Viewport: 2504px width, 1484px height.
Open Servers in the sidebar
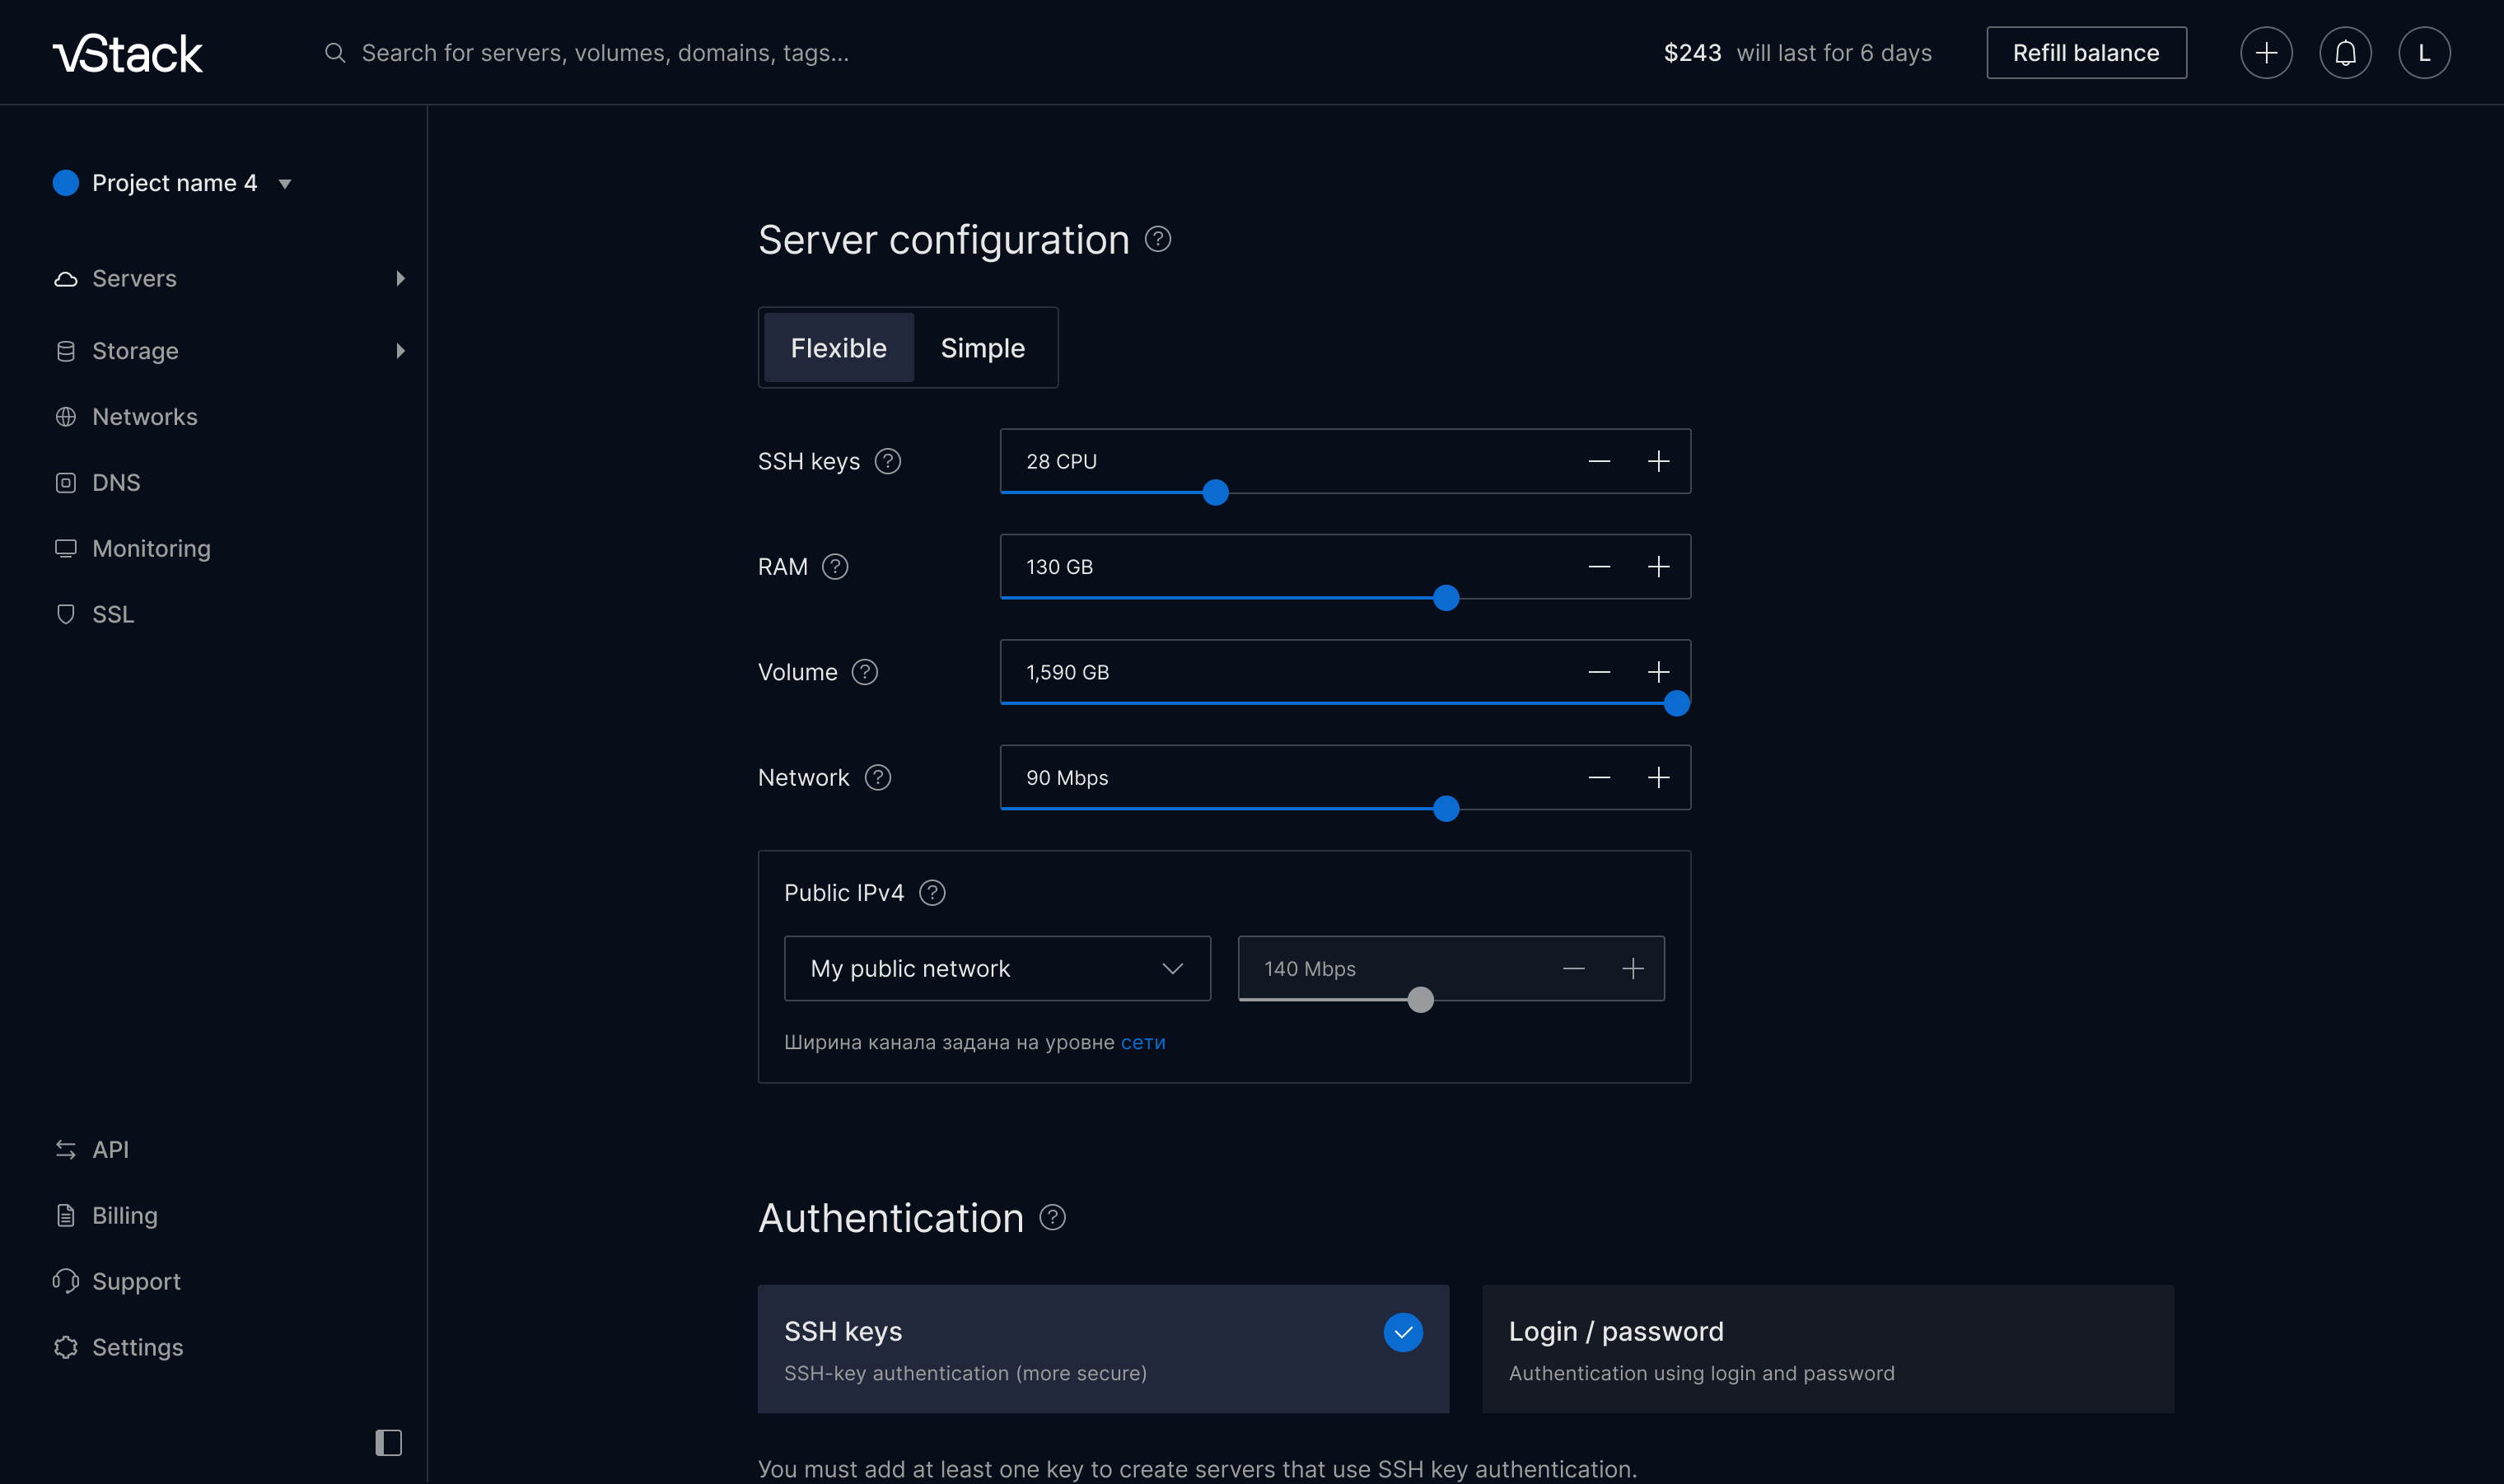click(x=134, y=278)
